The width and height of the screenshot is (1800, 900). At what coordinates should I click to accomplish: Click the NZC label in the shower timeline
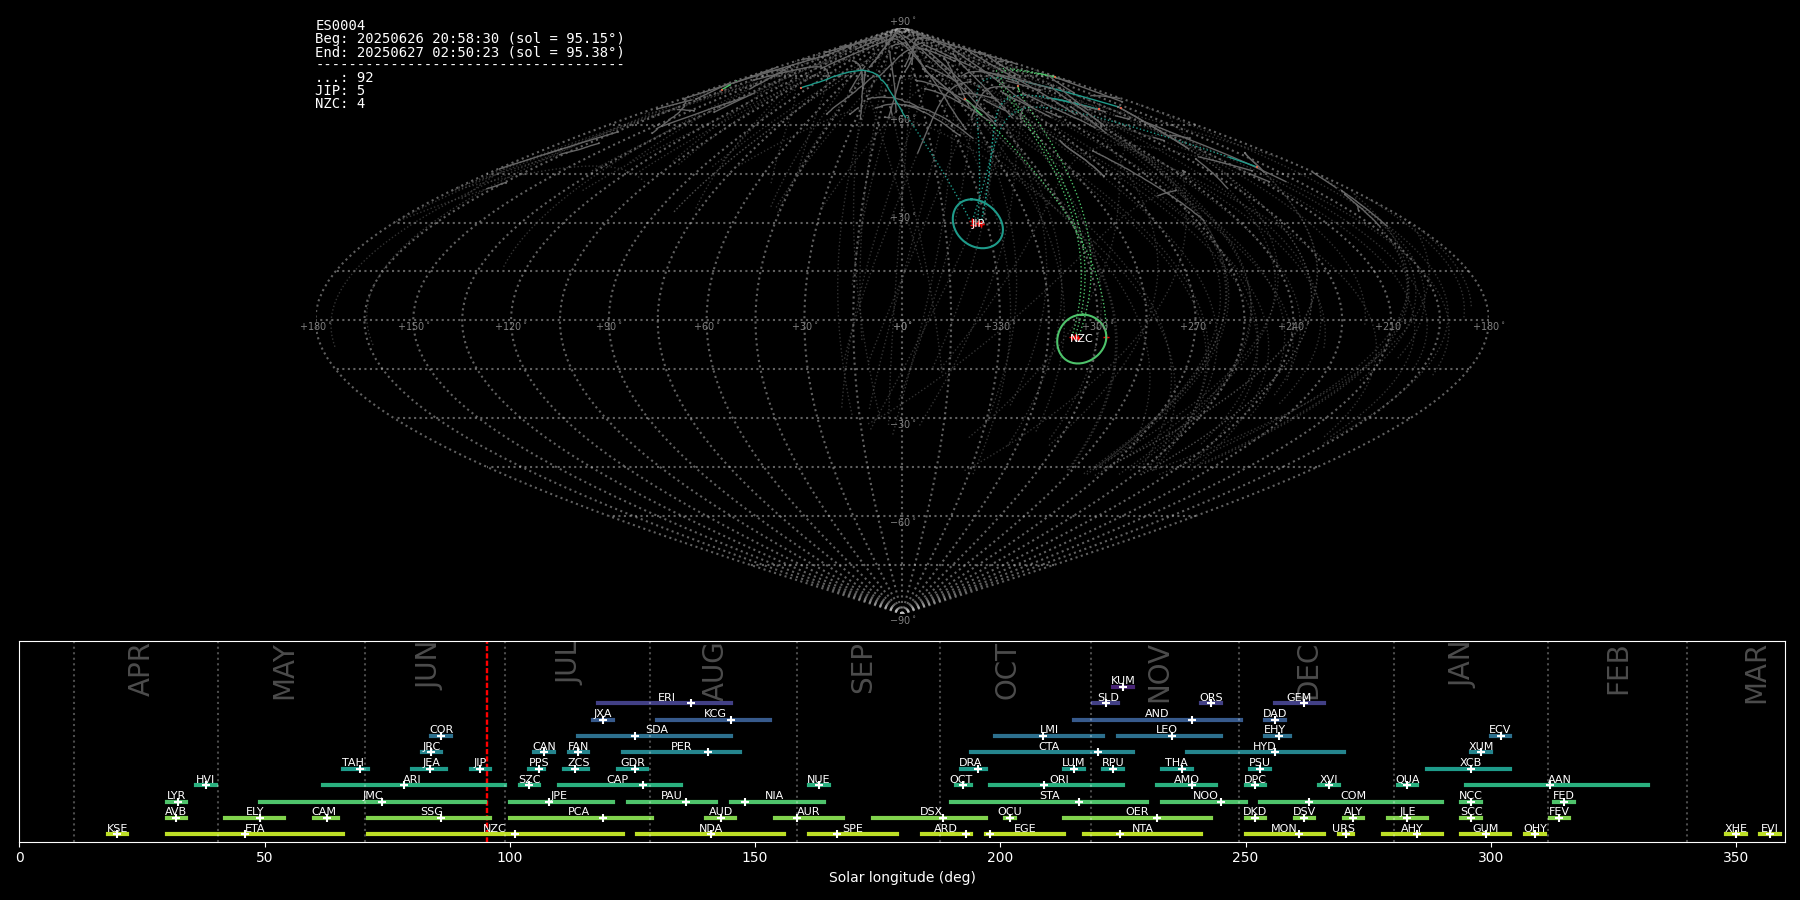click(x=494, y=829)
